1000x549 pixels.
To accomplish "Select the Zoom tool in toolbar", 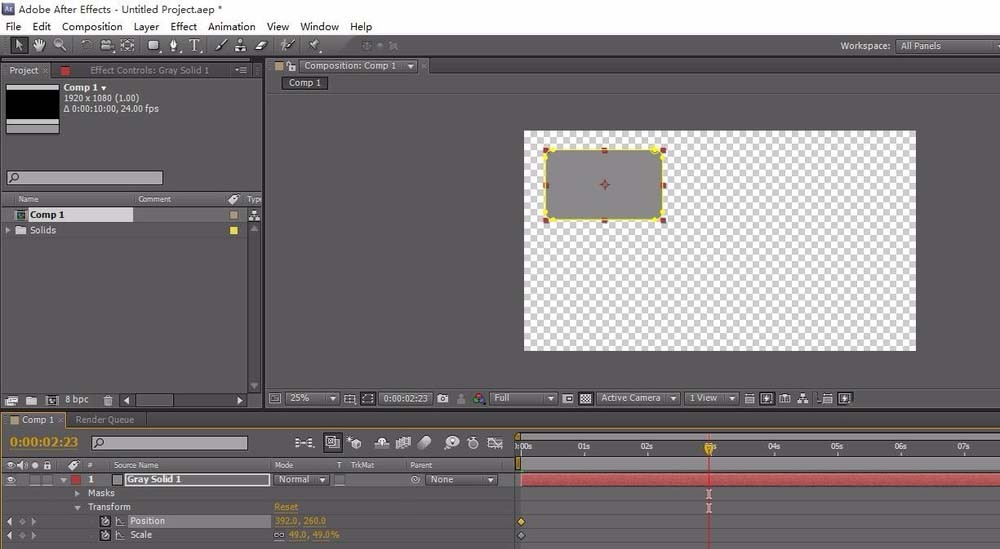I will tap(60, 45).
